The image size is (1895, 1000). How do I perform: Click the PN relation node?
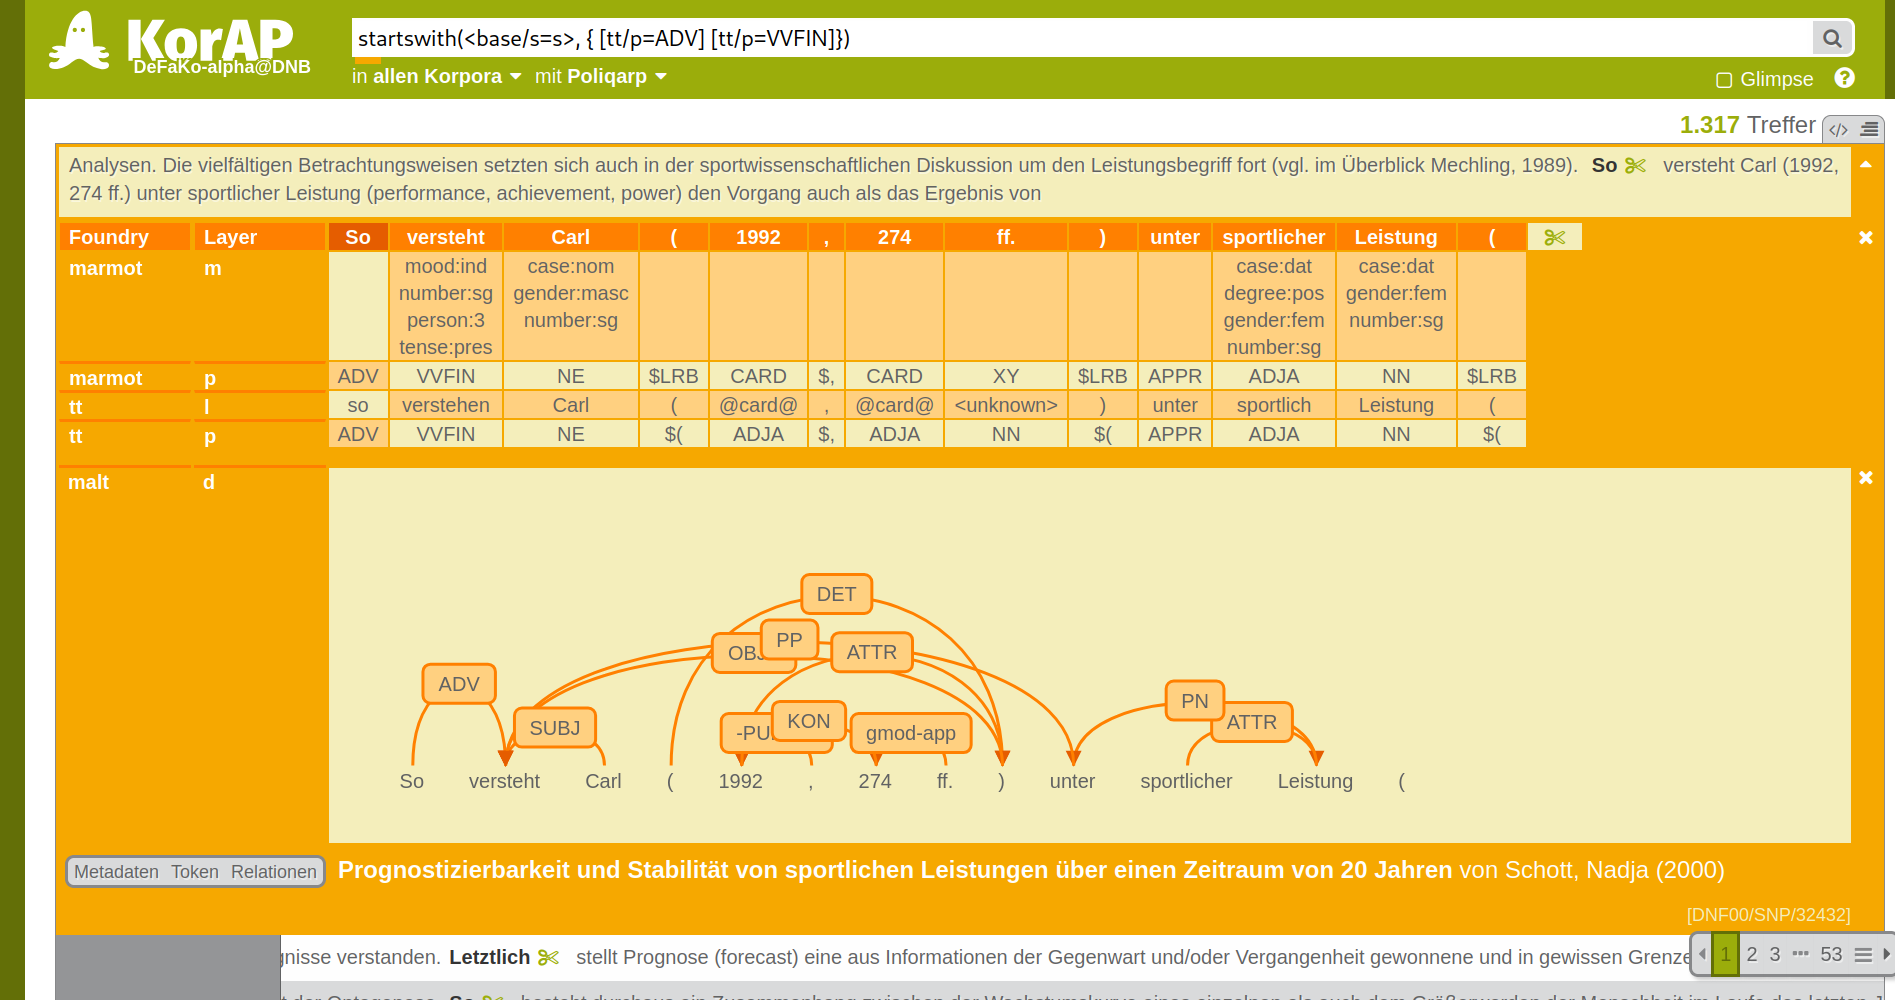[x=1195, y=701]
